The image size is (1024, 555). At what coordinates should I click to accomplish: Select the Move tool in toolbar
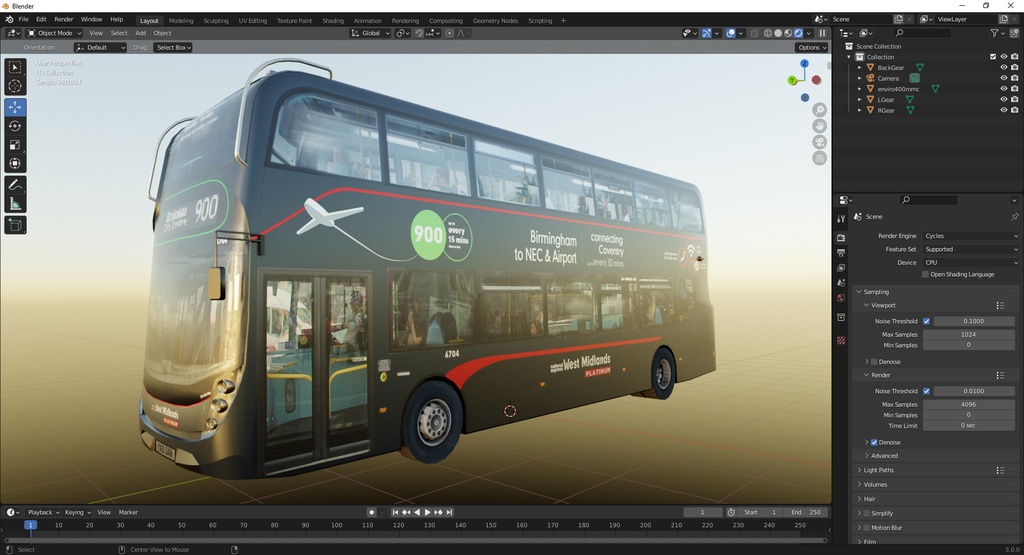point(15,107)
